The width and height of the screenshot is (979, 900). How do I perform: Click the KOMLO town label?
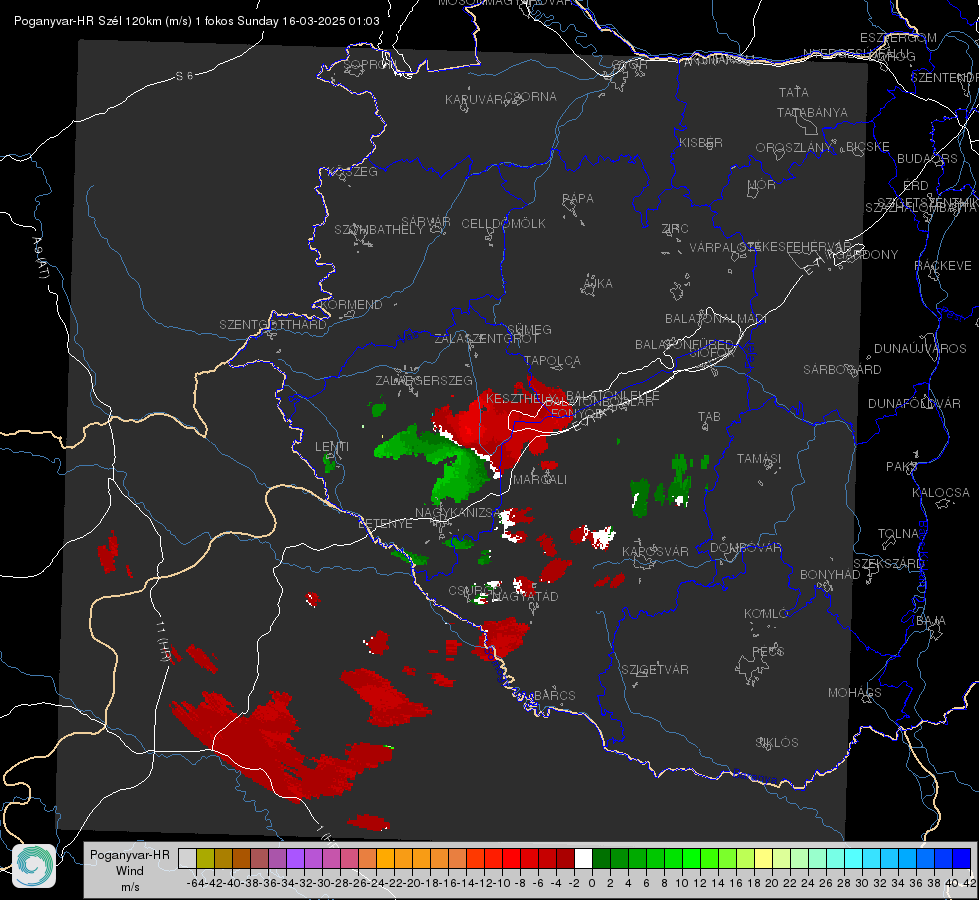766,614
